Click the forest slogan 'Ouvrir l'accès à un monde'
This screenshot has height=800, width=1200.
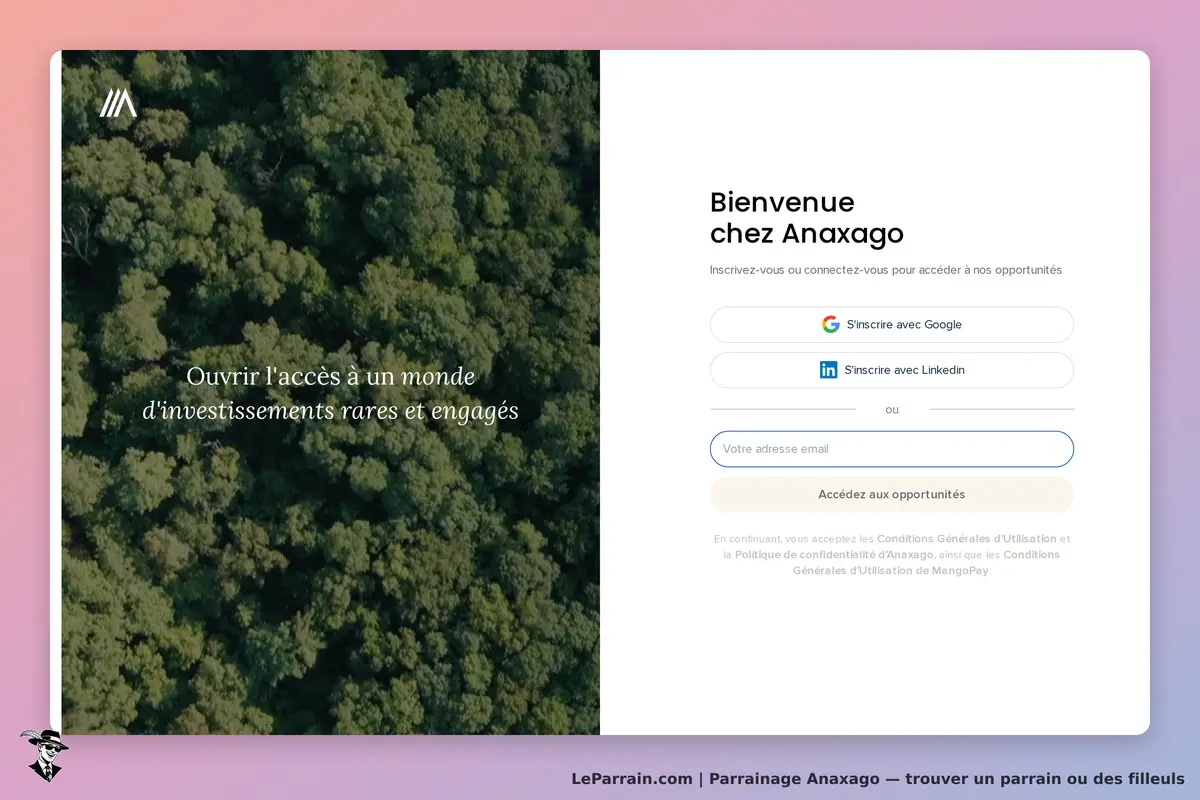pyautogui.click(x=331, y=377)
